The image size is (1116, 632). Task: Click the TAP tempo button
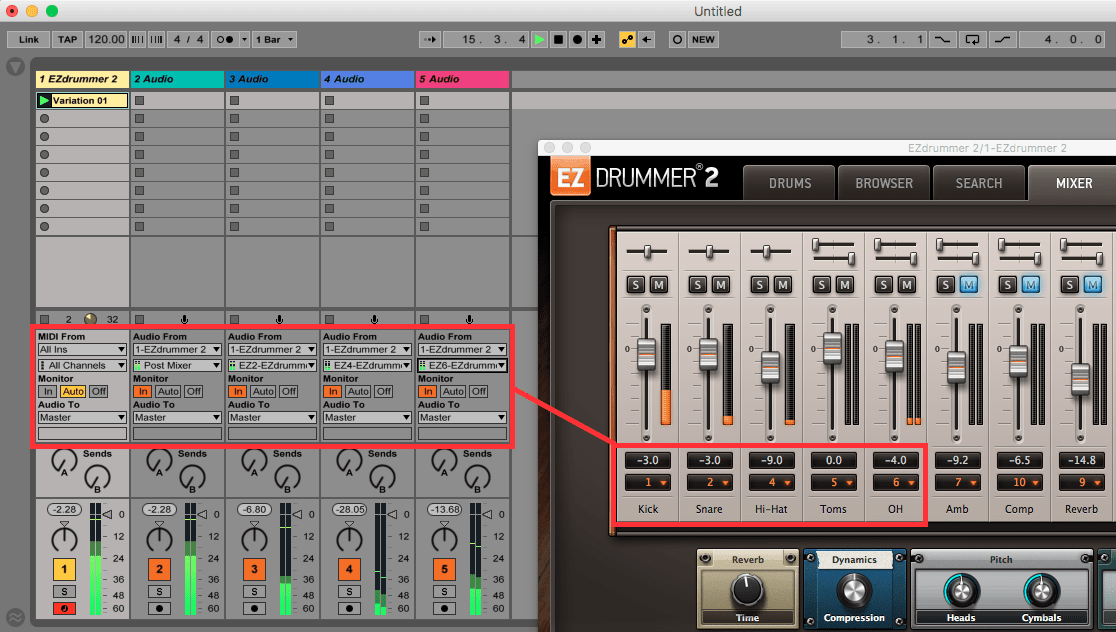coord(68,40)
